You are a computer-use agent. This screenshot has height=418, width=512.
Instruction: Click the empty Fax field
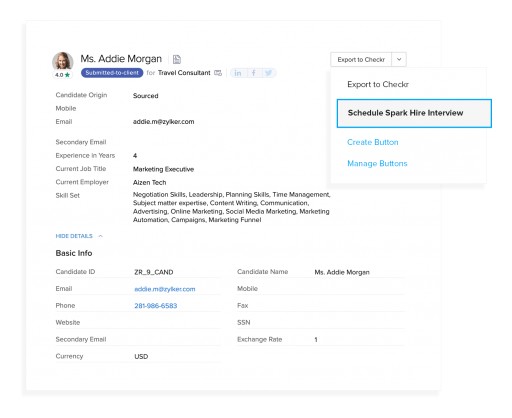tap(359, 306)
